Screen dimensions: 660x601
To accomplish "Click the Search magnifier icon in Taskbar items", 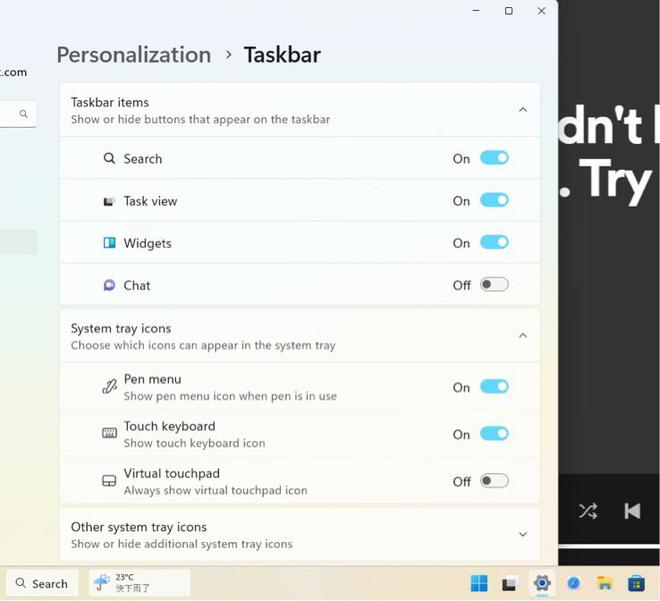I will 109,159.
